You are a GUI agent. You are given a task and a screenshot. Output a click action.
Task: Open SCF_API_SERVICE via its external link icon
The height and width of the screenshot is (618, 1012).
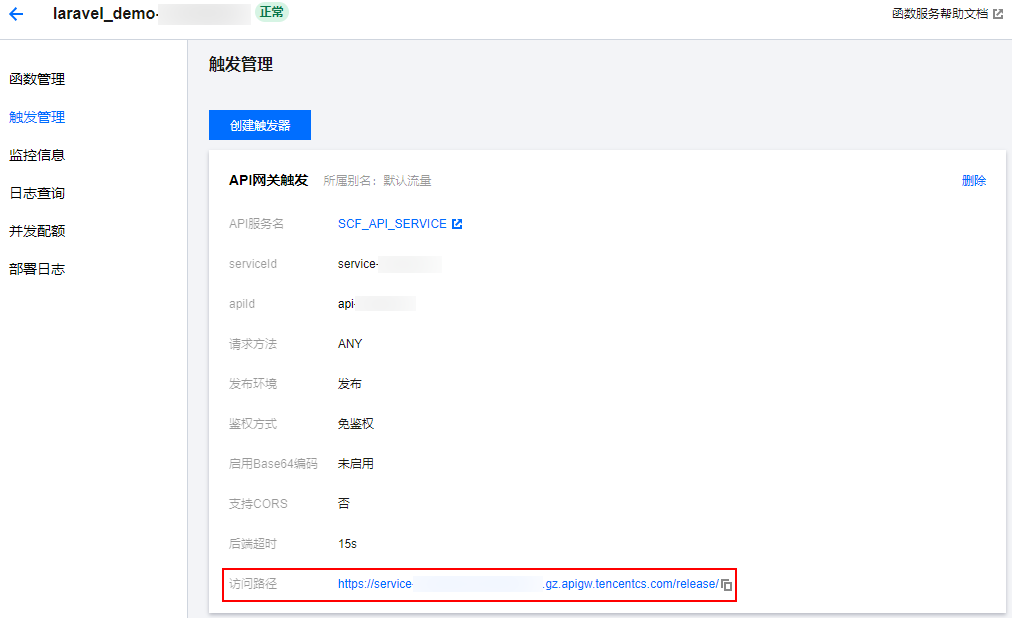point(458,224)
